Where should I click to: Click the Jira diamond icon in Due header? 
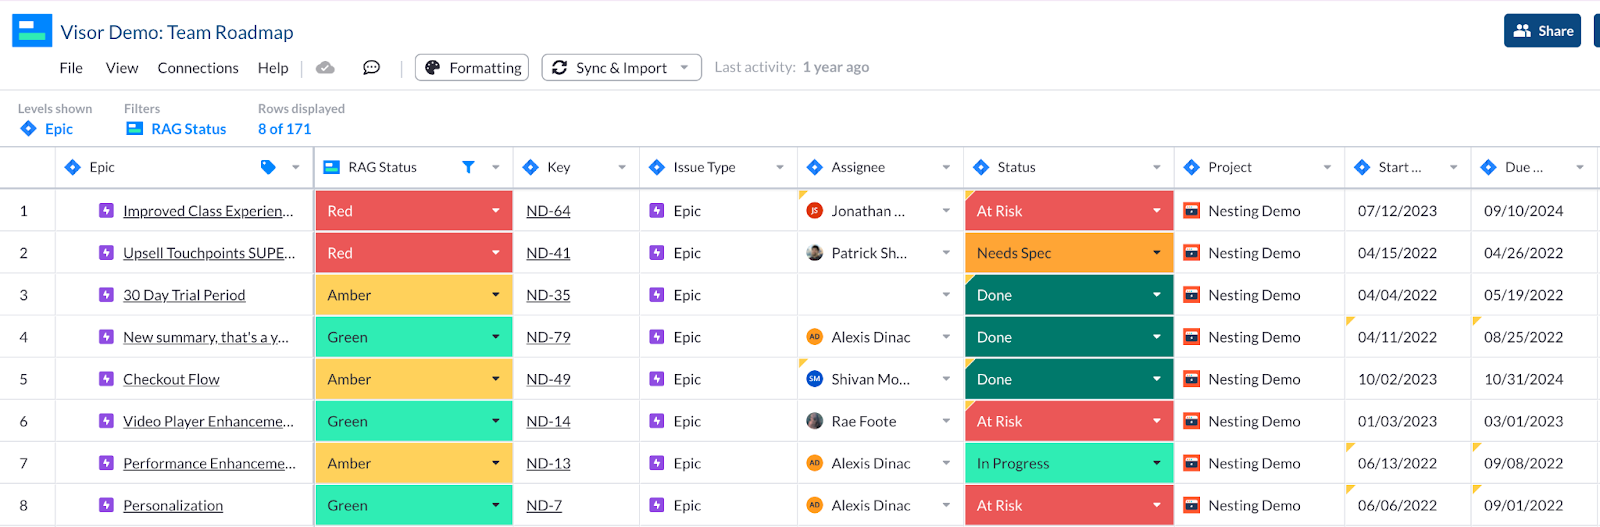pos(1489,167)
